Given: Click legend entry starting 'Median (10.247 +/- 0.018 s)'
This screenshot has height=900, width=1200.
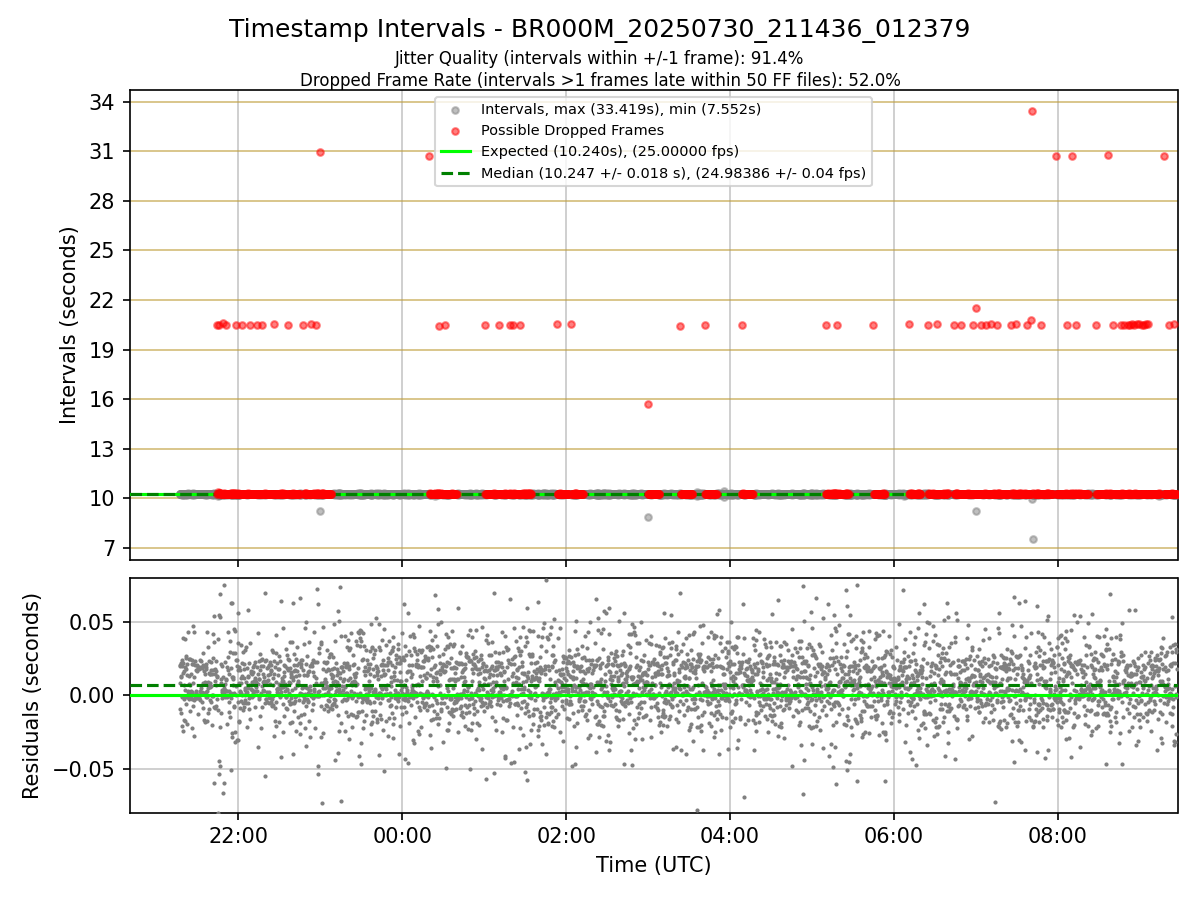Looking at the screenshot, I should click(x=673, y=173).
